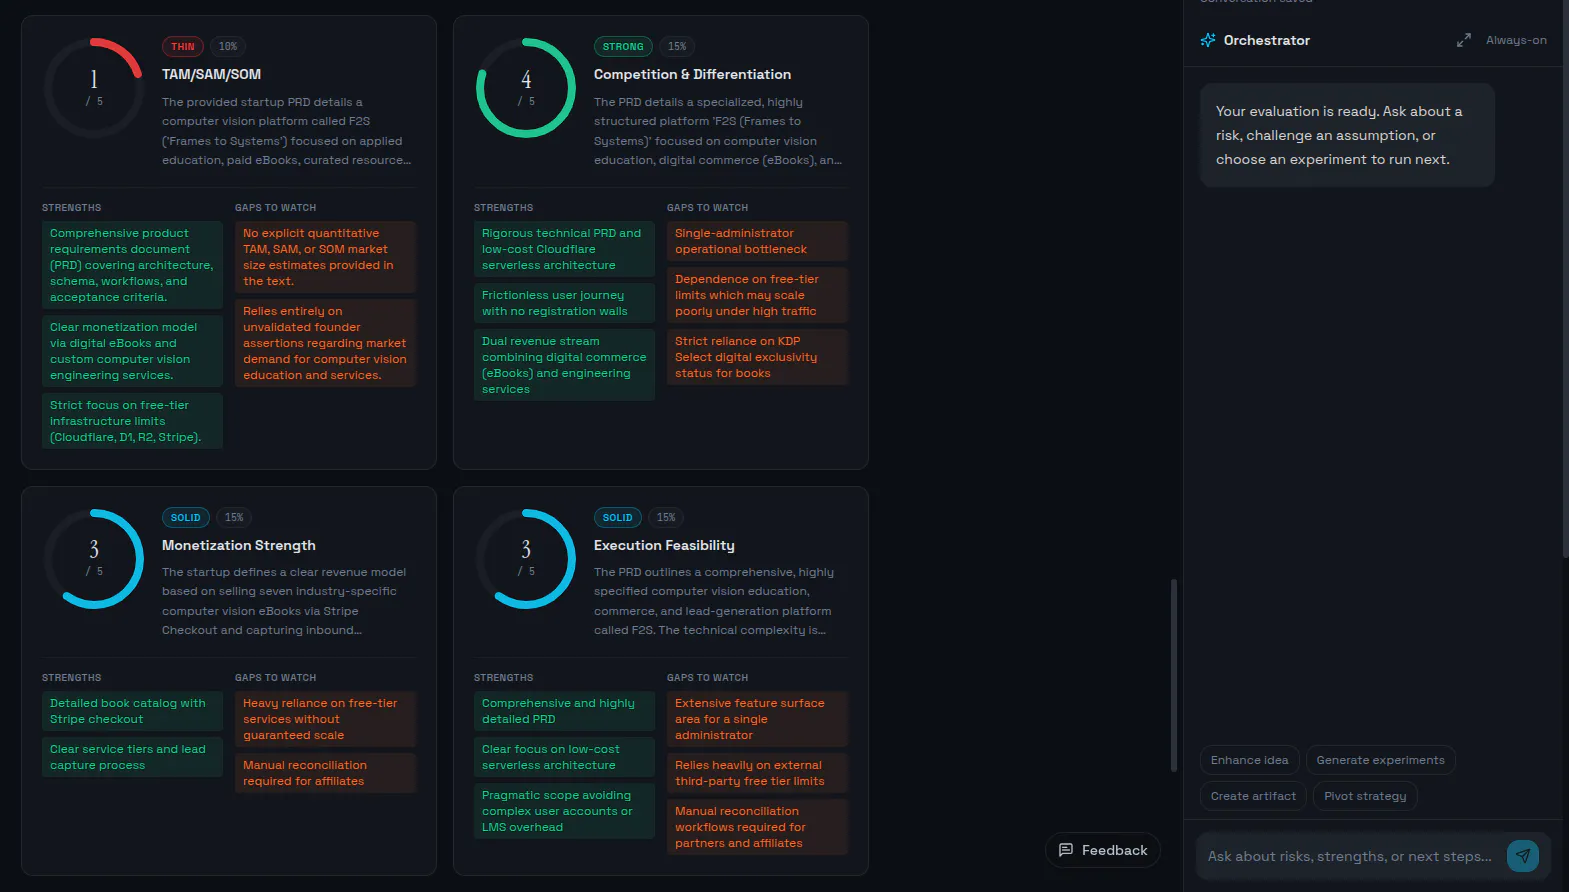Click 'Strict reliance on KDP Select' gap
Screen dimensions: 1569x892
pyautogui.click(x=757, y=357)
